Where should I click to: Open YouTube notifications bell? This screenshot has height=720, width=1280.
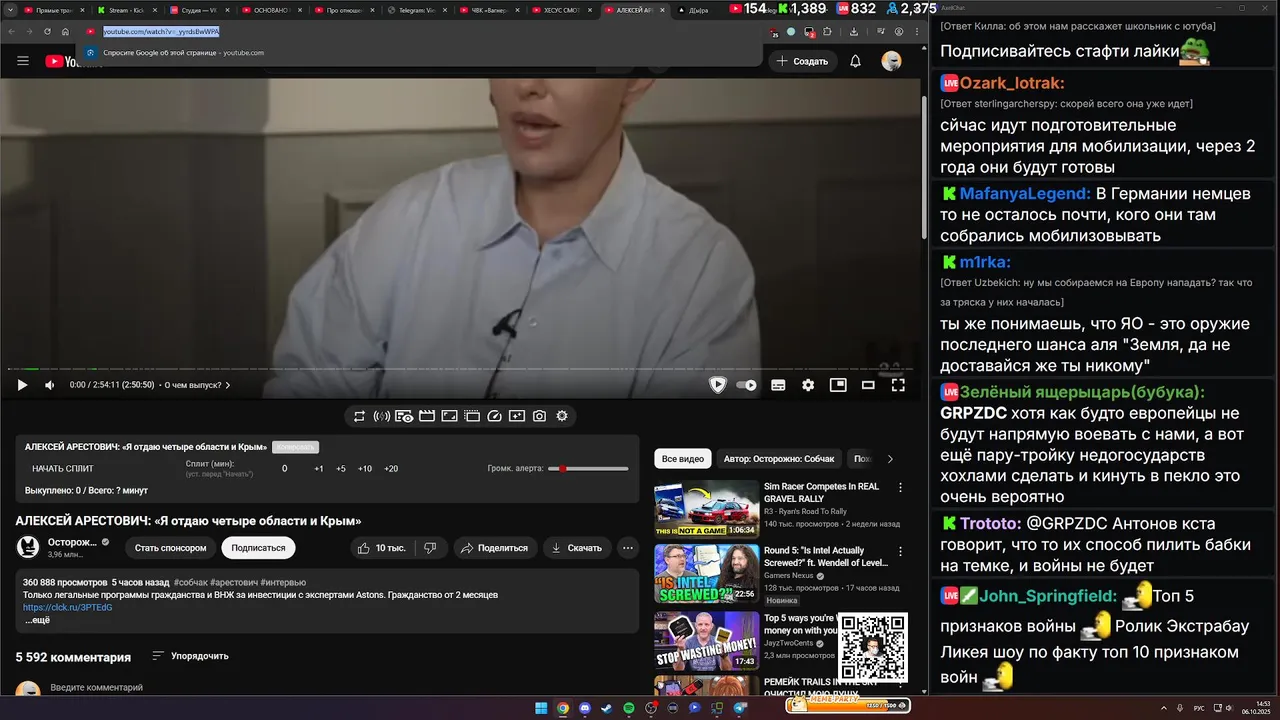click(855, 61)
